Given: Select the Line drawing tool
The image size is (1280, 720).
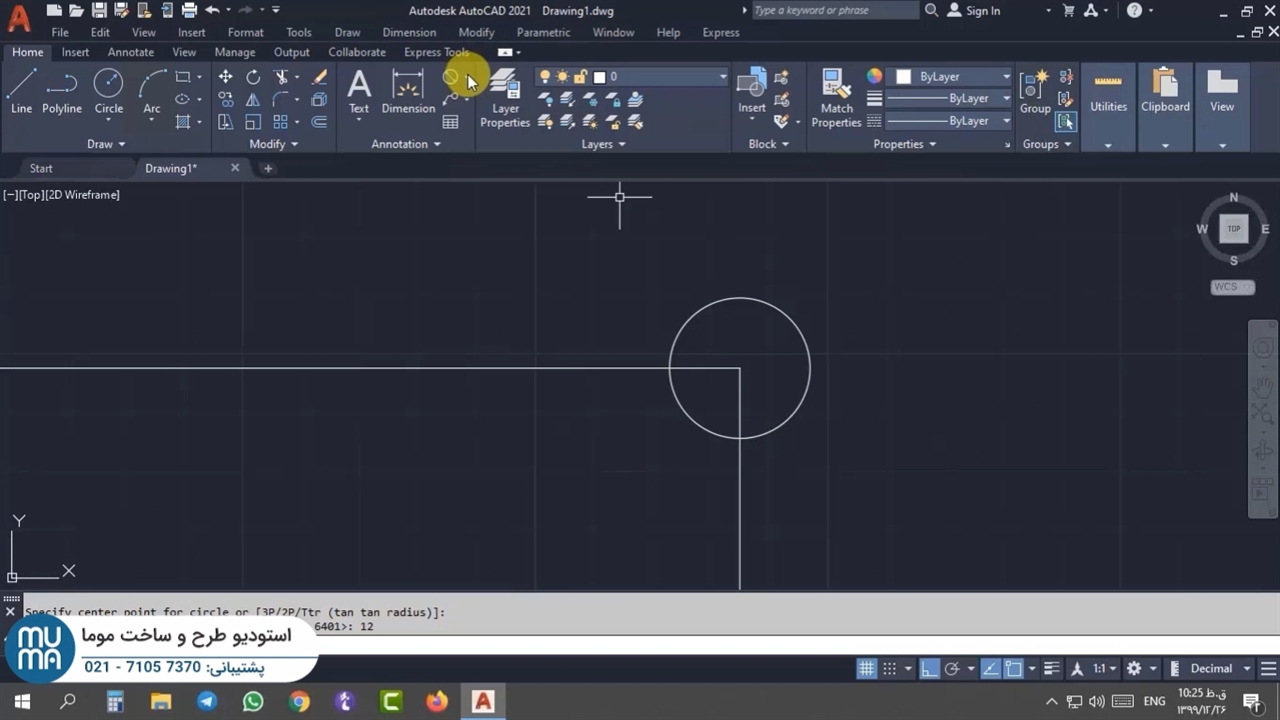Looking at the screenshot, I should [x=21, y=92].
